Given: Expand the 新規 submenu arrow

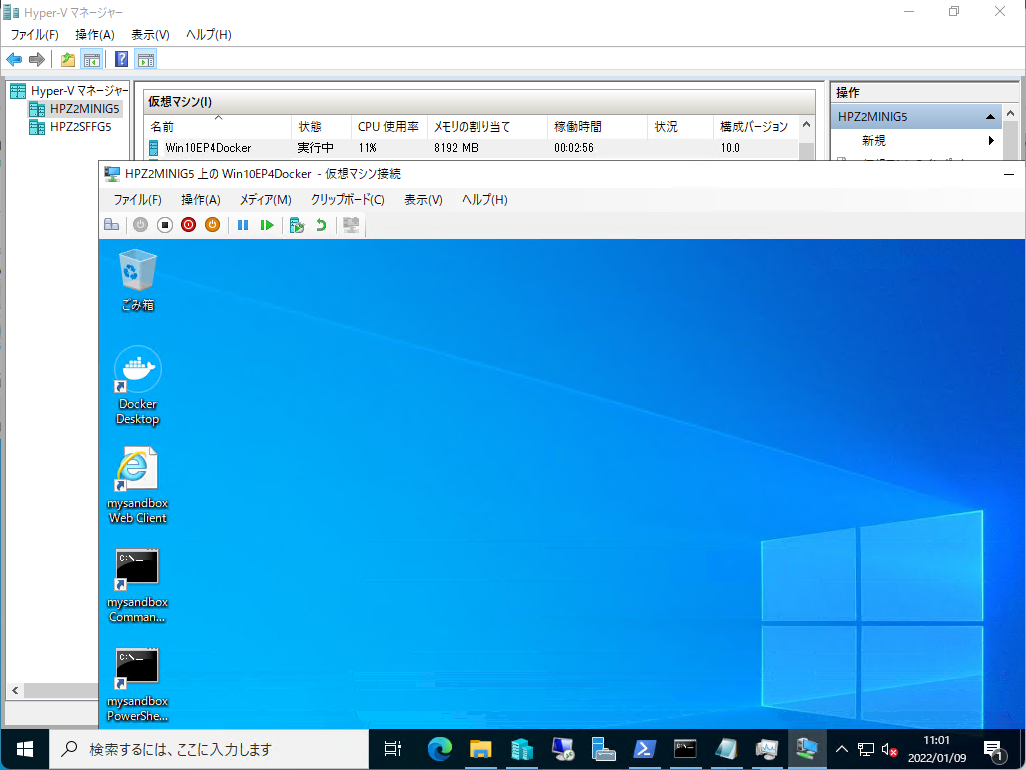Looking at the screenshot, I should click(x=991, y=141).
